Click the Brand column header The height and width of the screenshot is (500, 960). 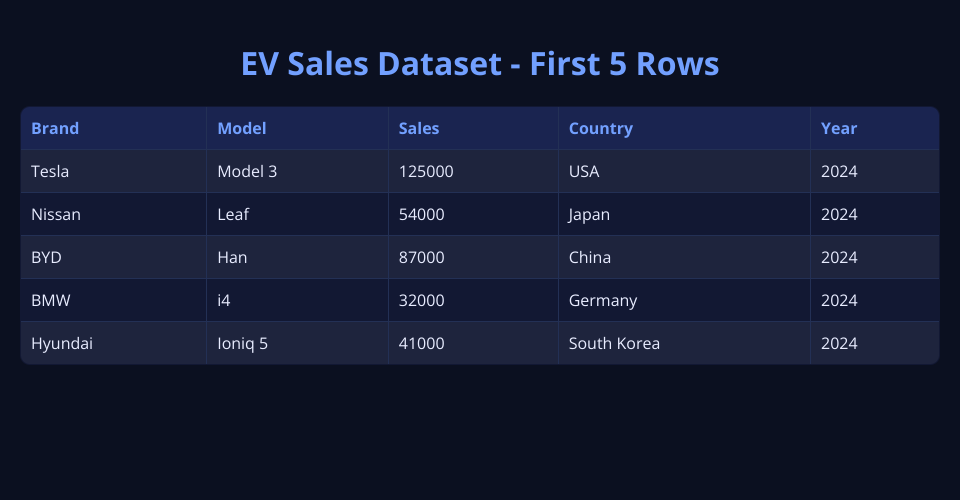(x=55, y=128)
